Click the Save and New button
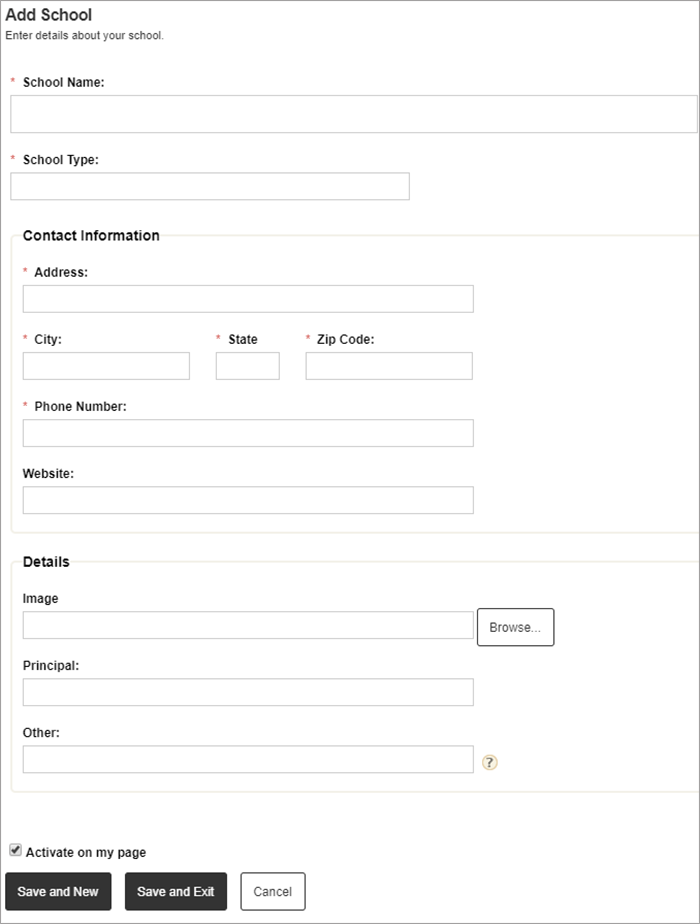 coord(58,891)
